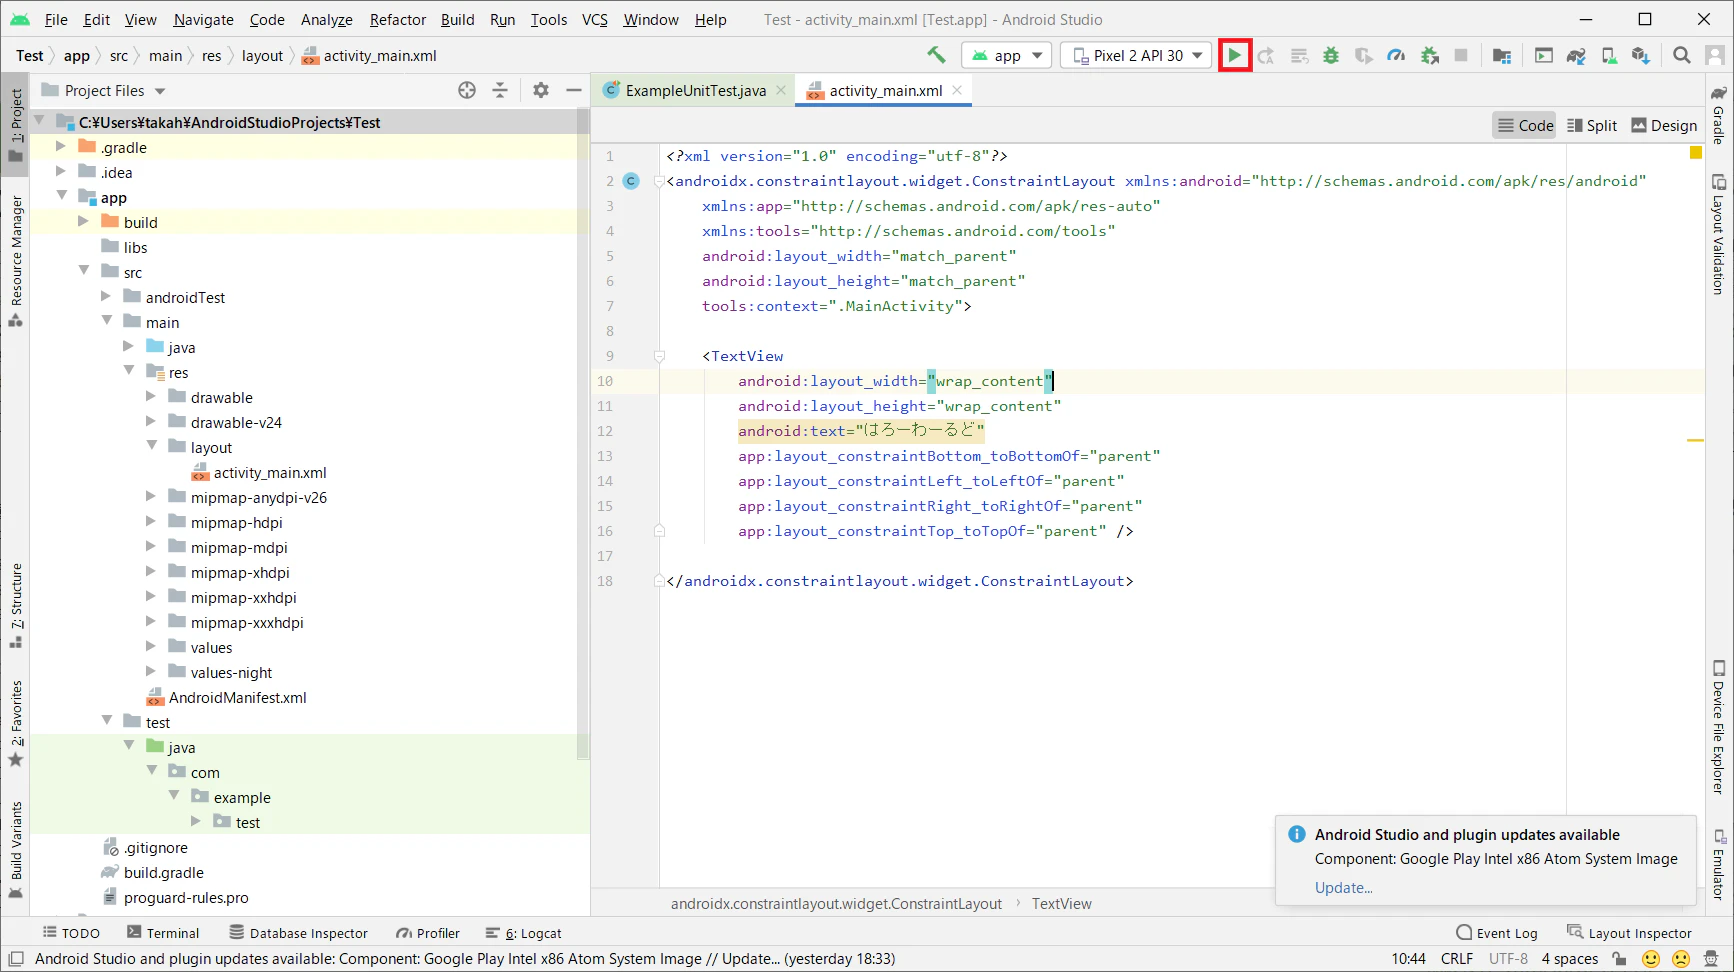This screenshot has height=972, width=1734.
Task: Click the green Run app button
Action: point(1235,56)
